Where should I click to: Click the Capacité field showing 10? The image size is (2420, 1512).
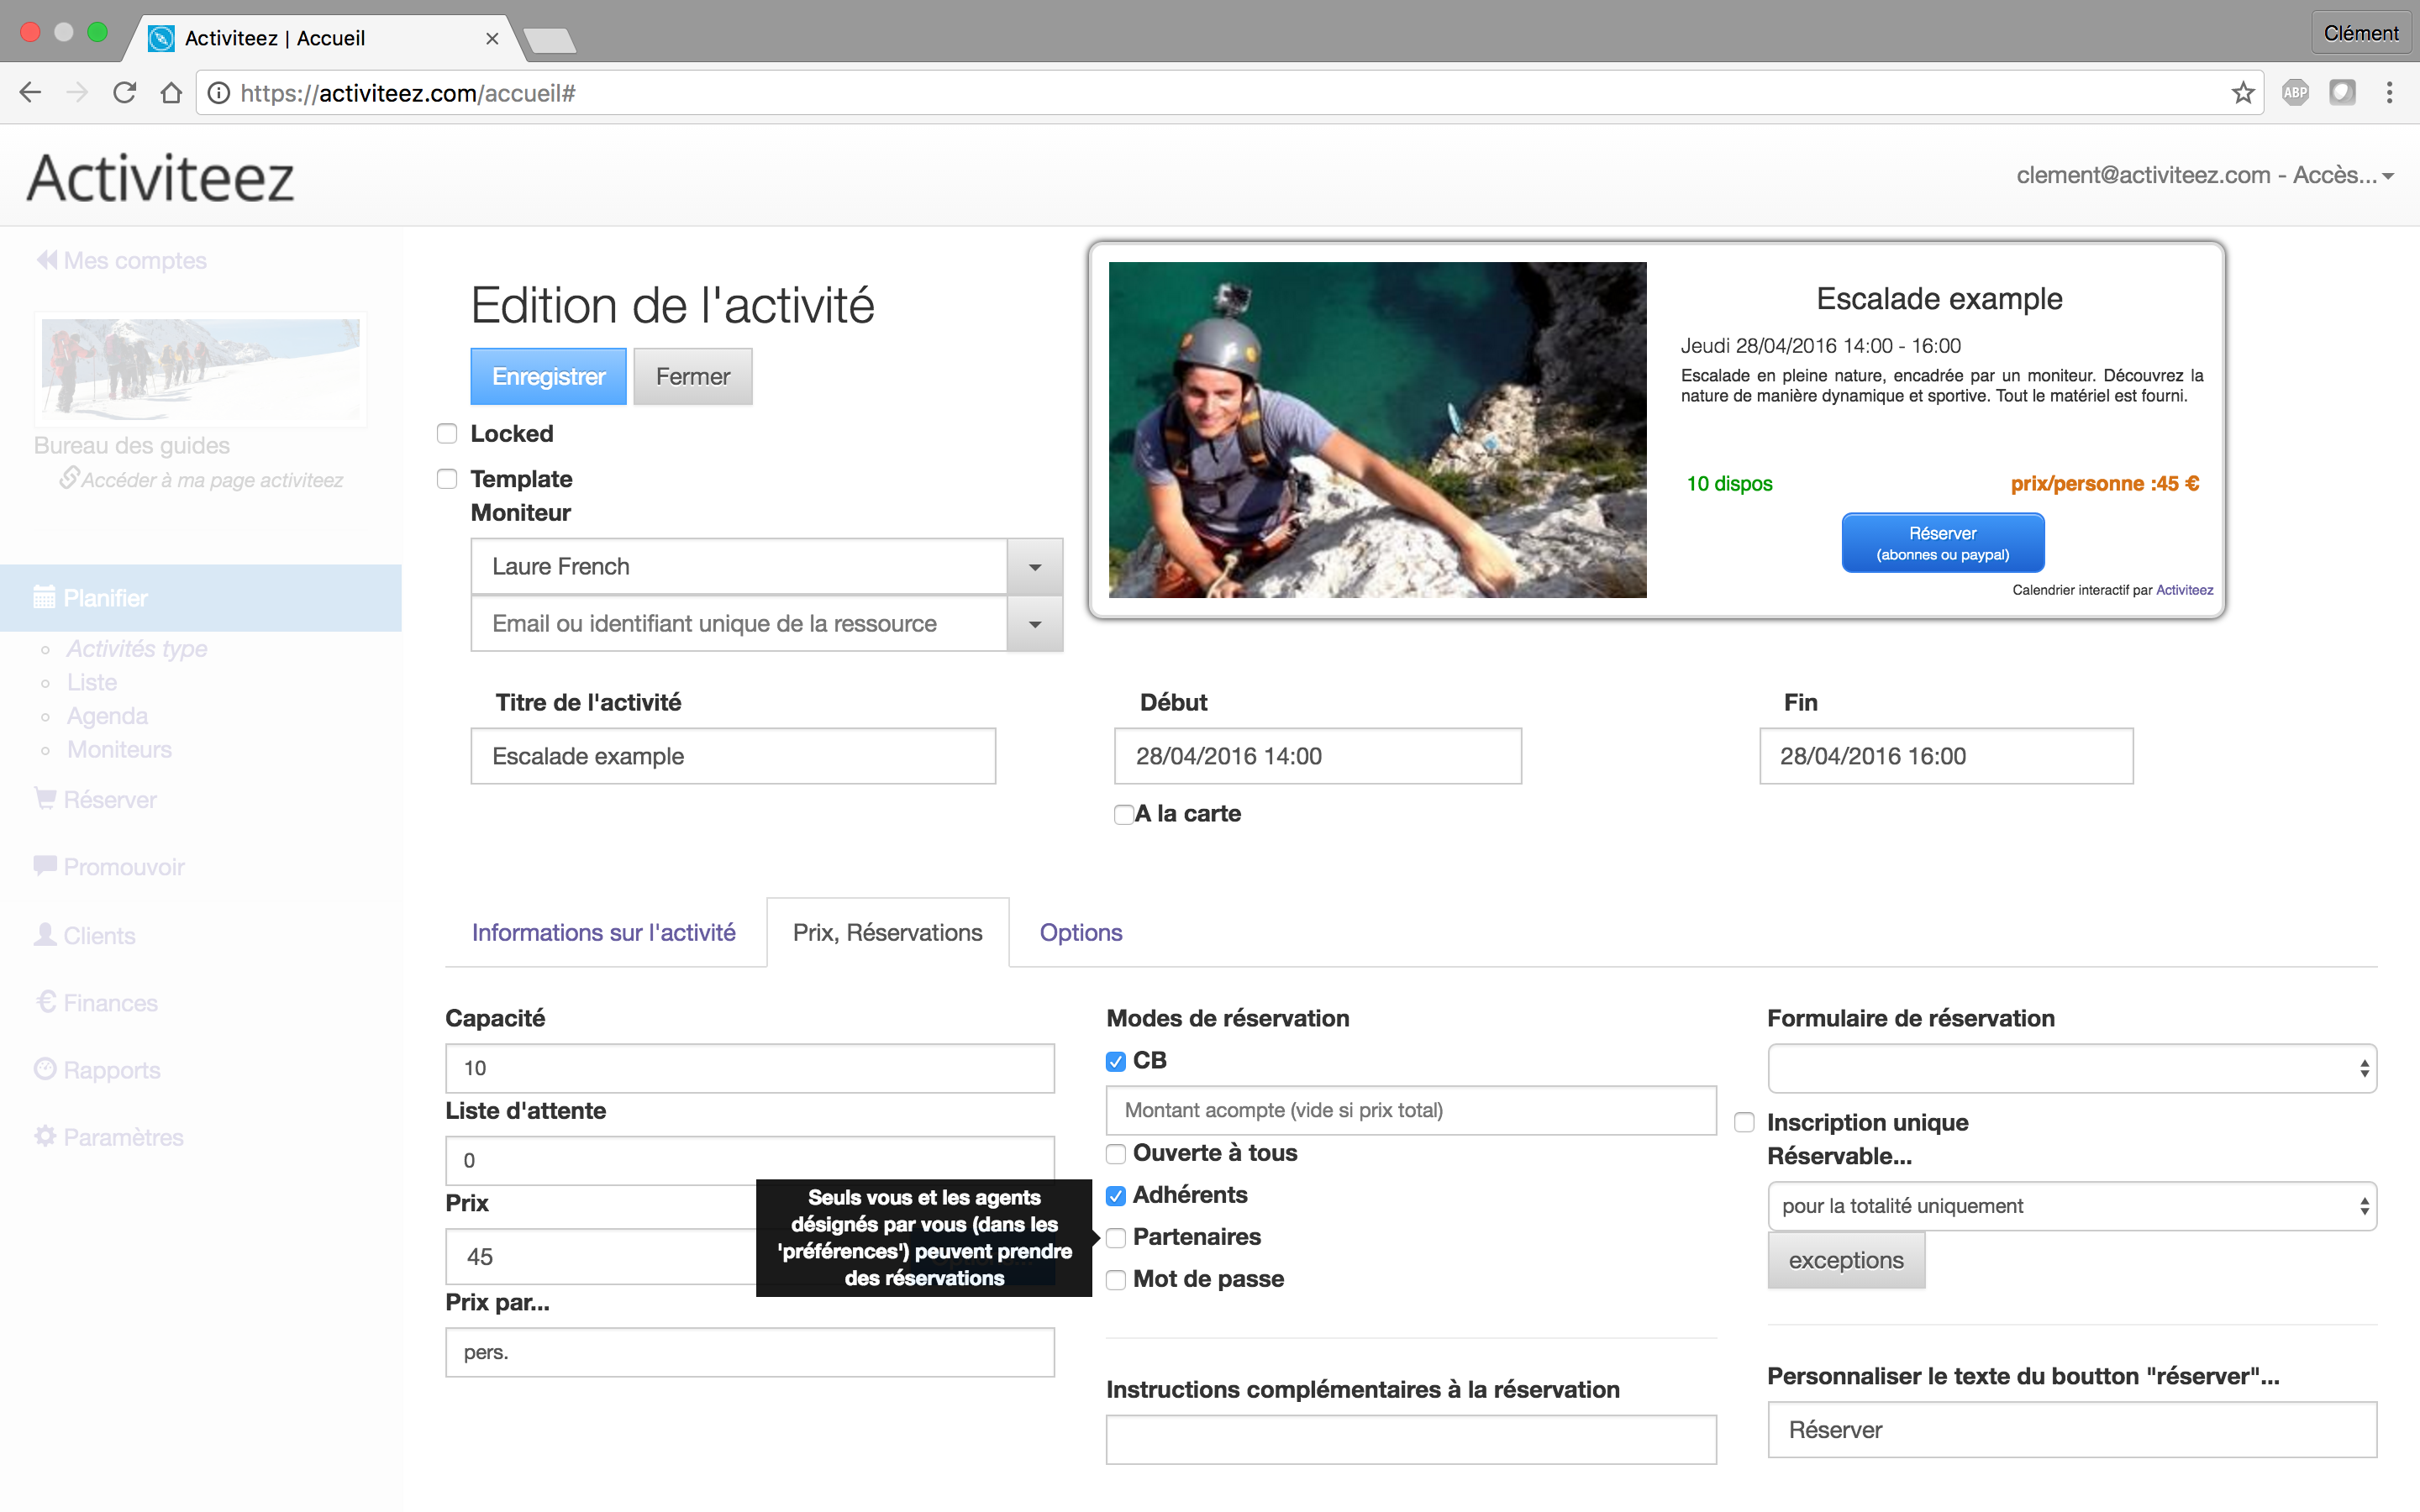[750, 1068]
